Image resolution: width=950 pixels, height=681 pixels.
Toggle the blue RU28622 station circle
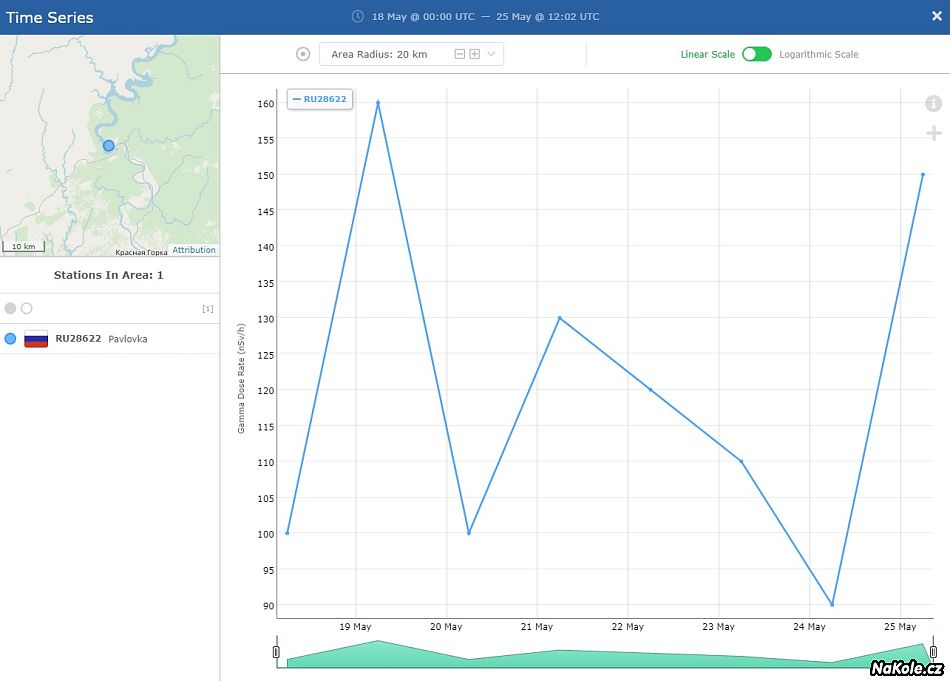10,339
